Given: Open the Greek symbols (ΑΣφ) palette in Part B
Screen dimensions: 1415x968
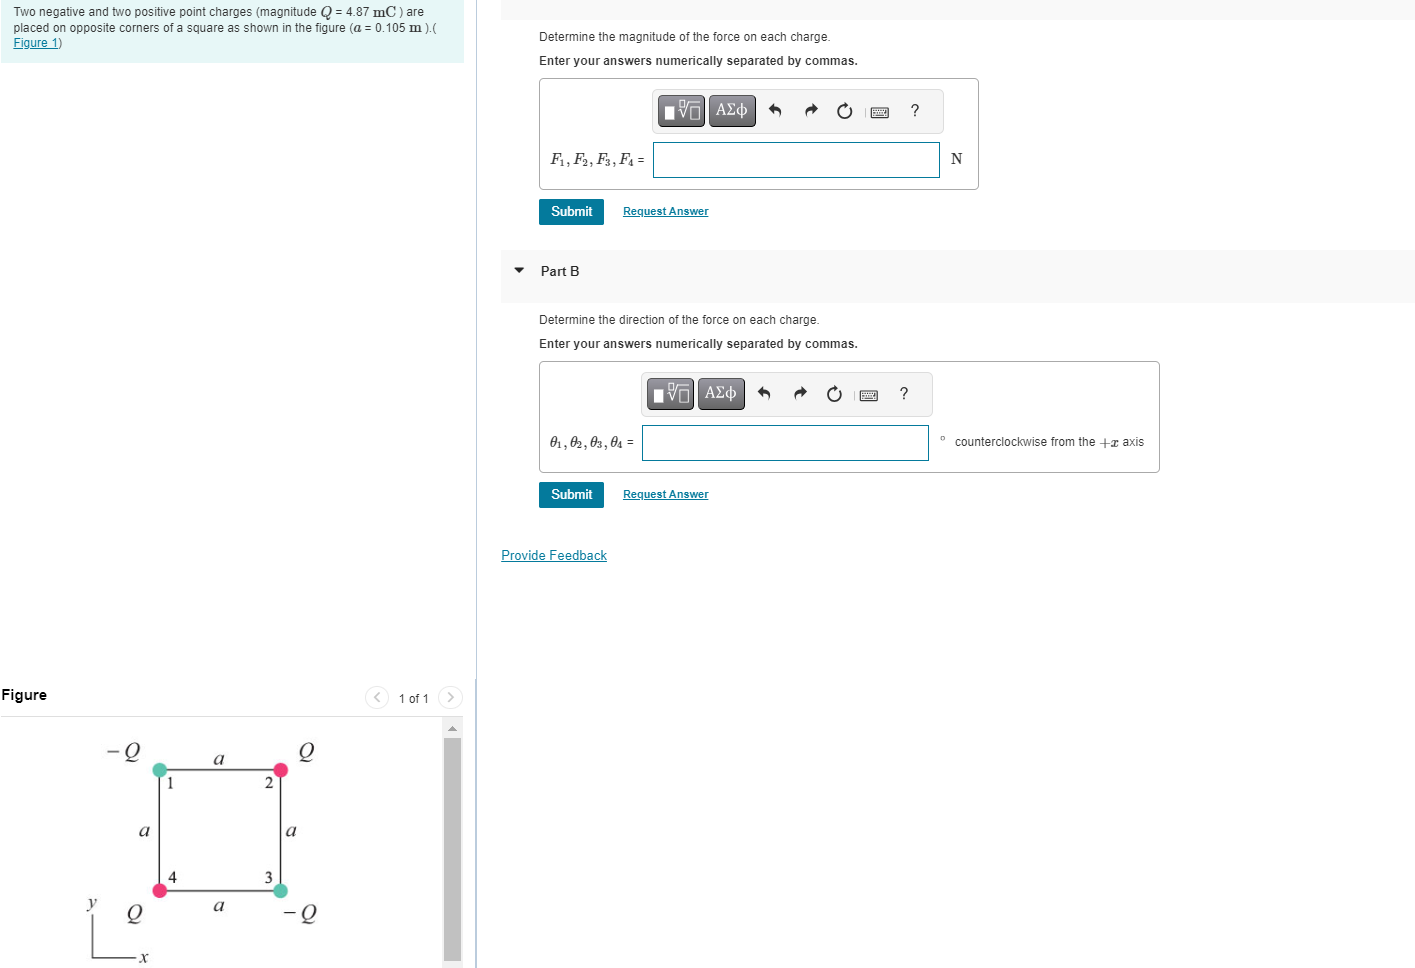Looking at the screenshot, I should point(721,393).
